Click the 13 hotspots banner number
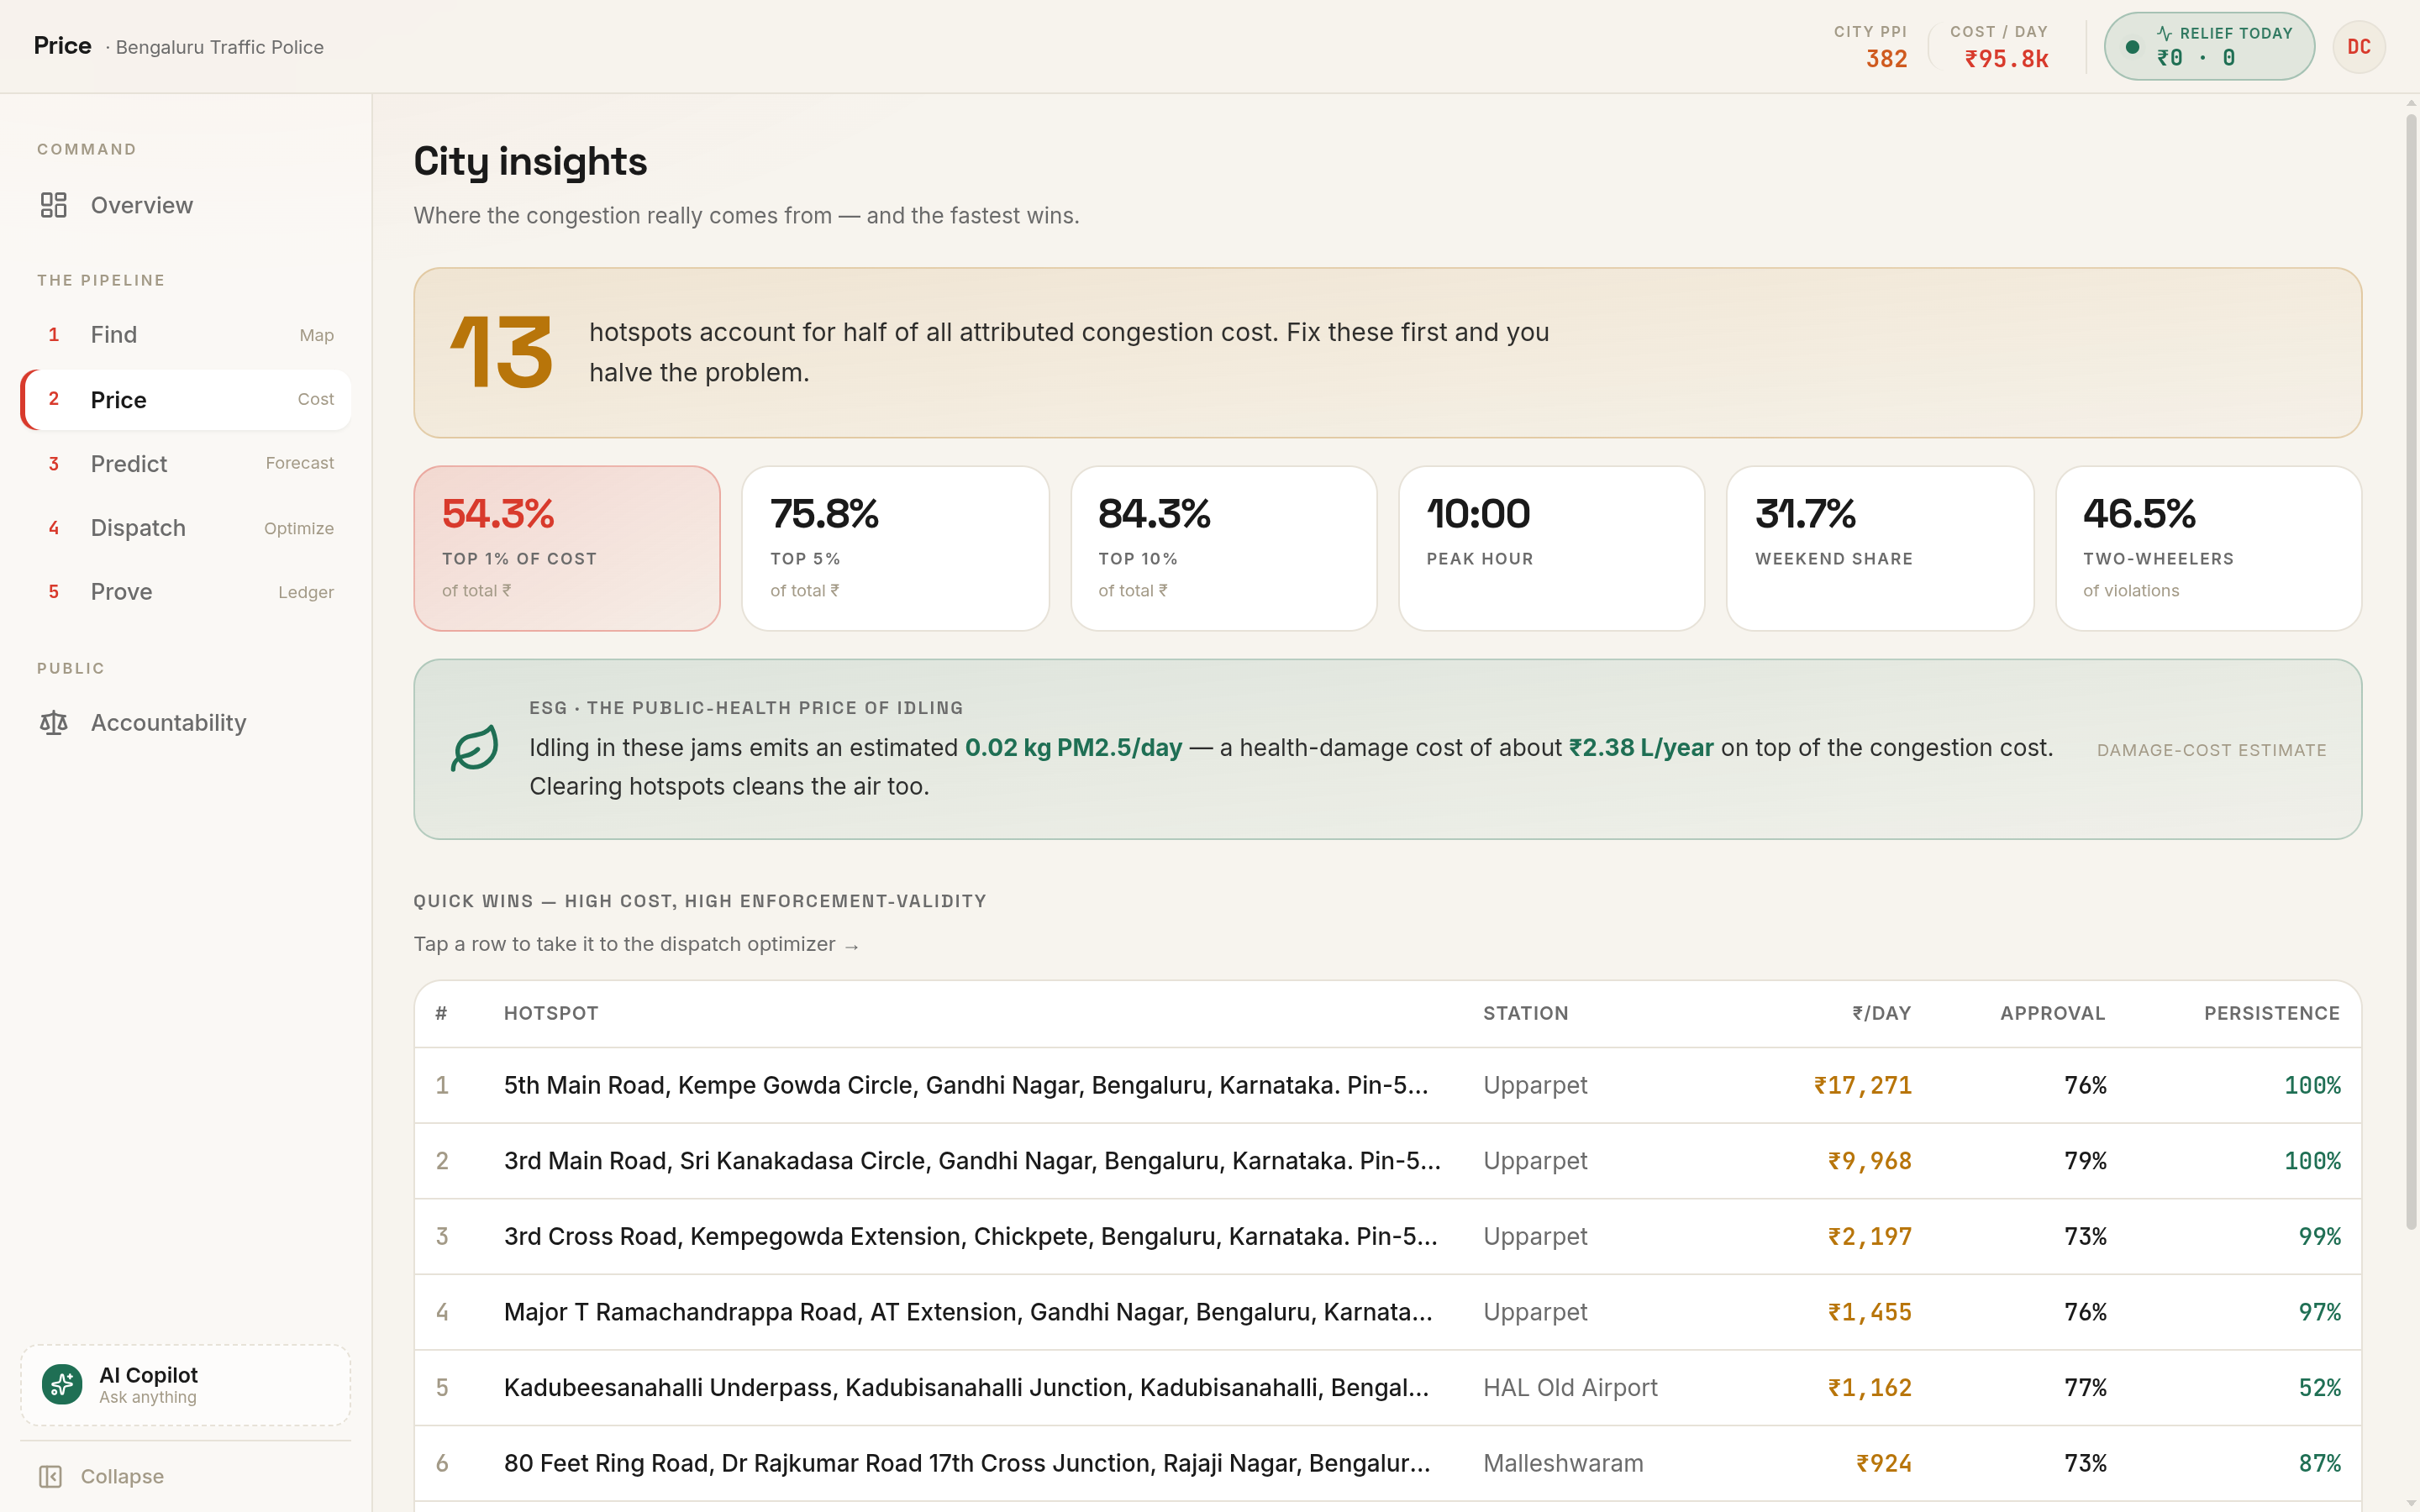This screenshot has height=1512, width=2420. (x=500, y=352)
